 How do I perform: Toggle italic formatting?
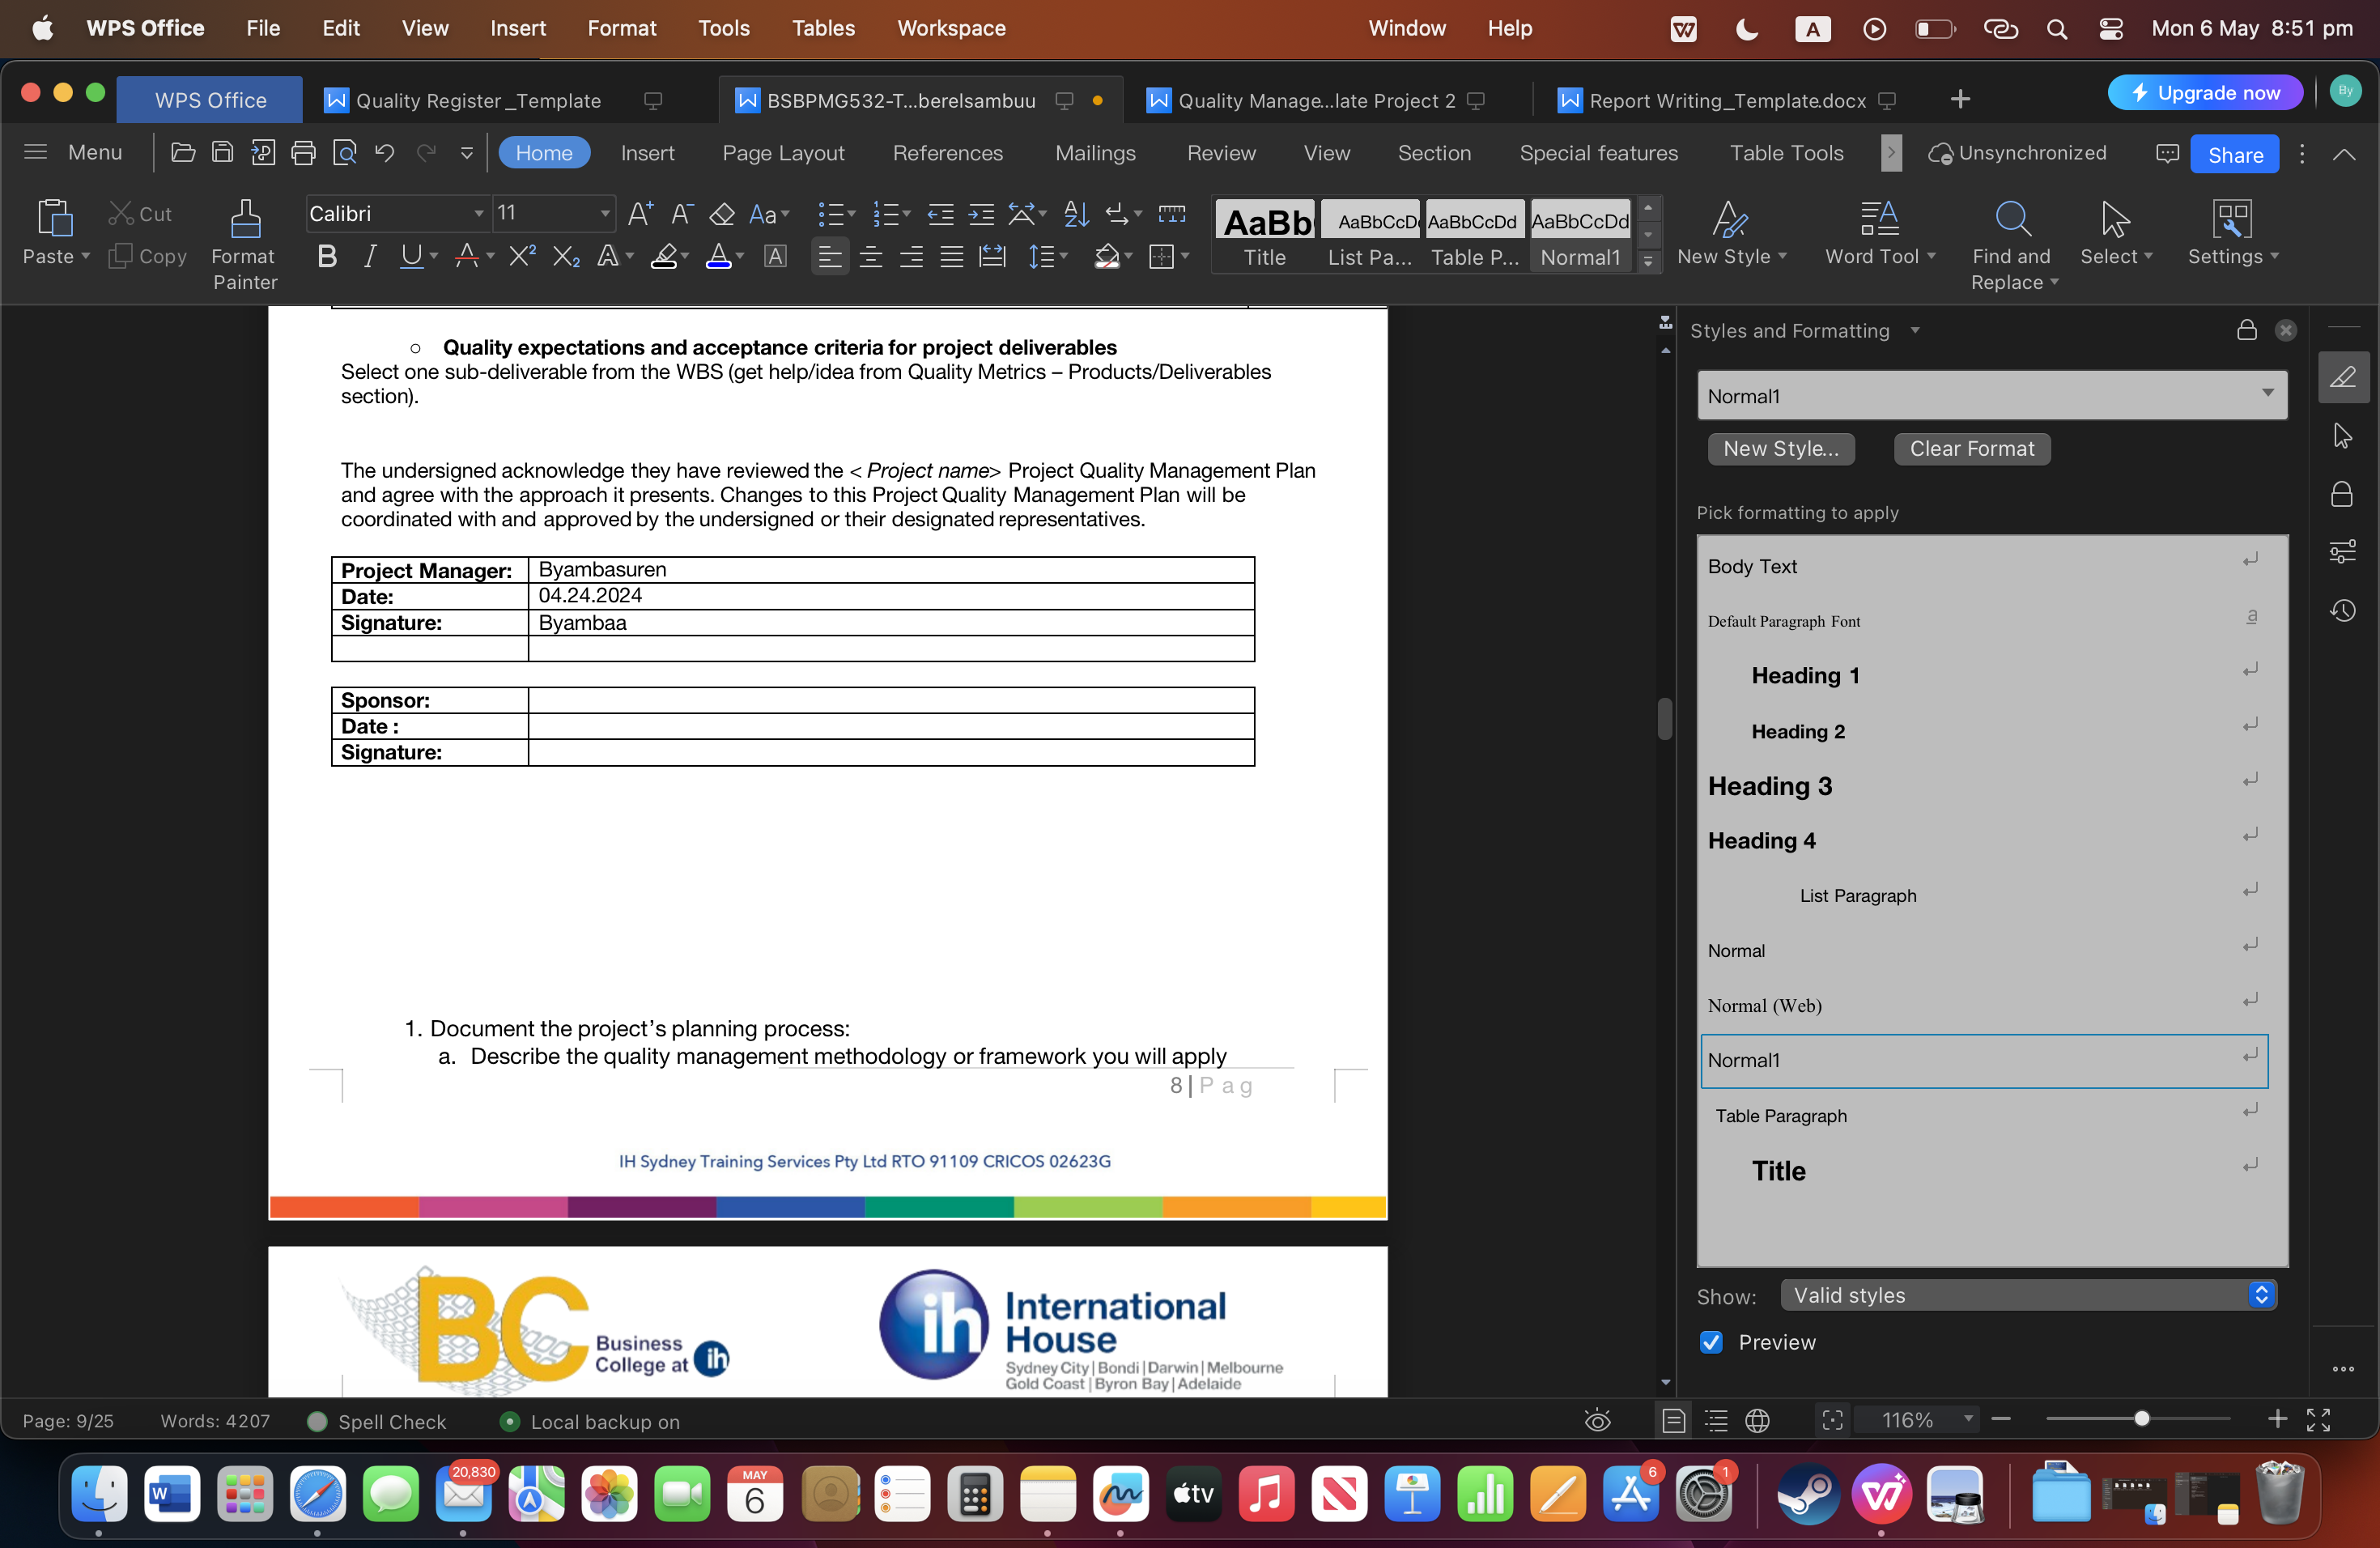point(370,257)
